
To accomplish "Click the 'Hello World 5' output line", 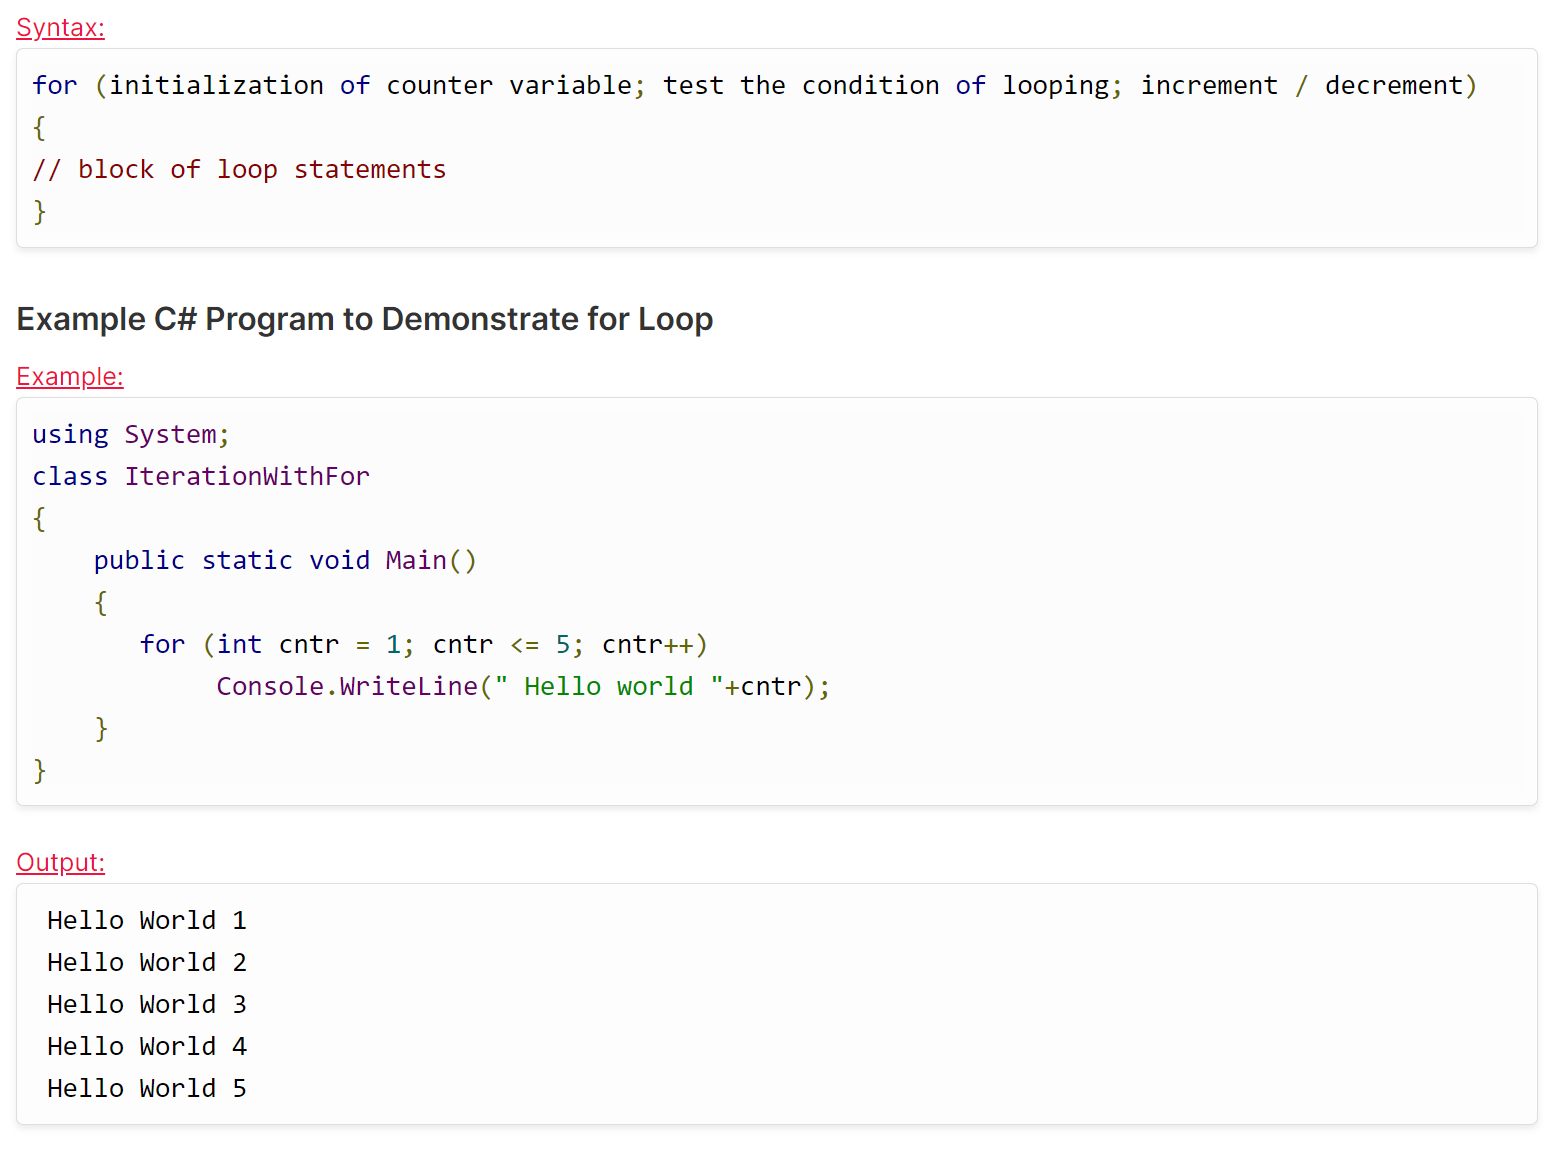I will (147, 1089).
